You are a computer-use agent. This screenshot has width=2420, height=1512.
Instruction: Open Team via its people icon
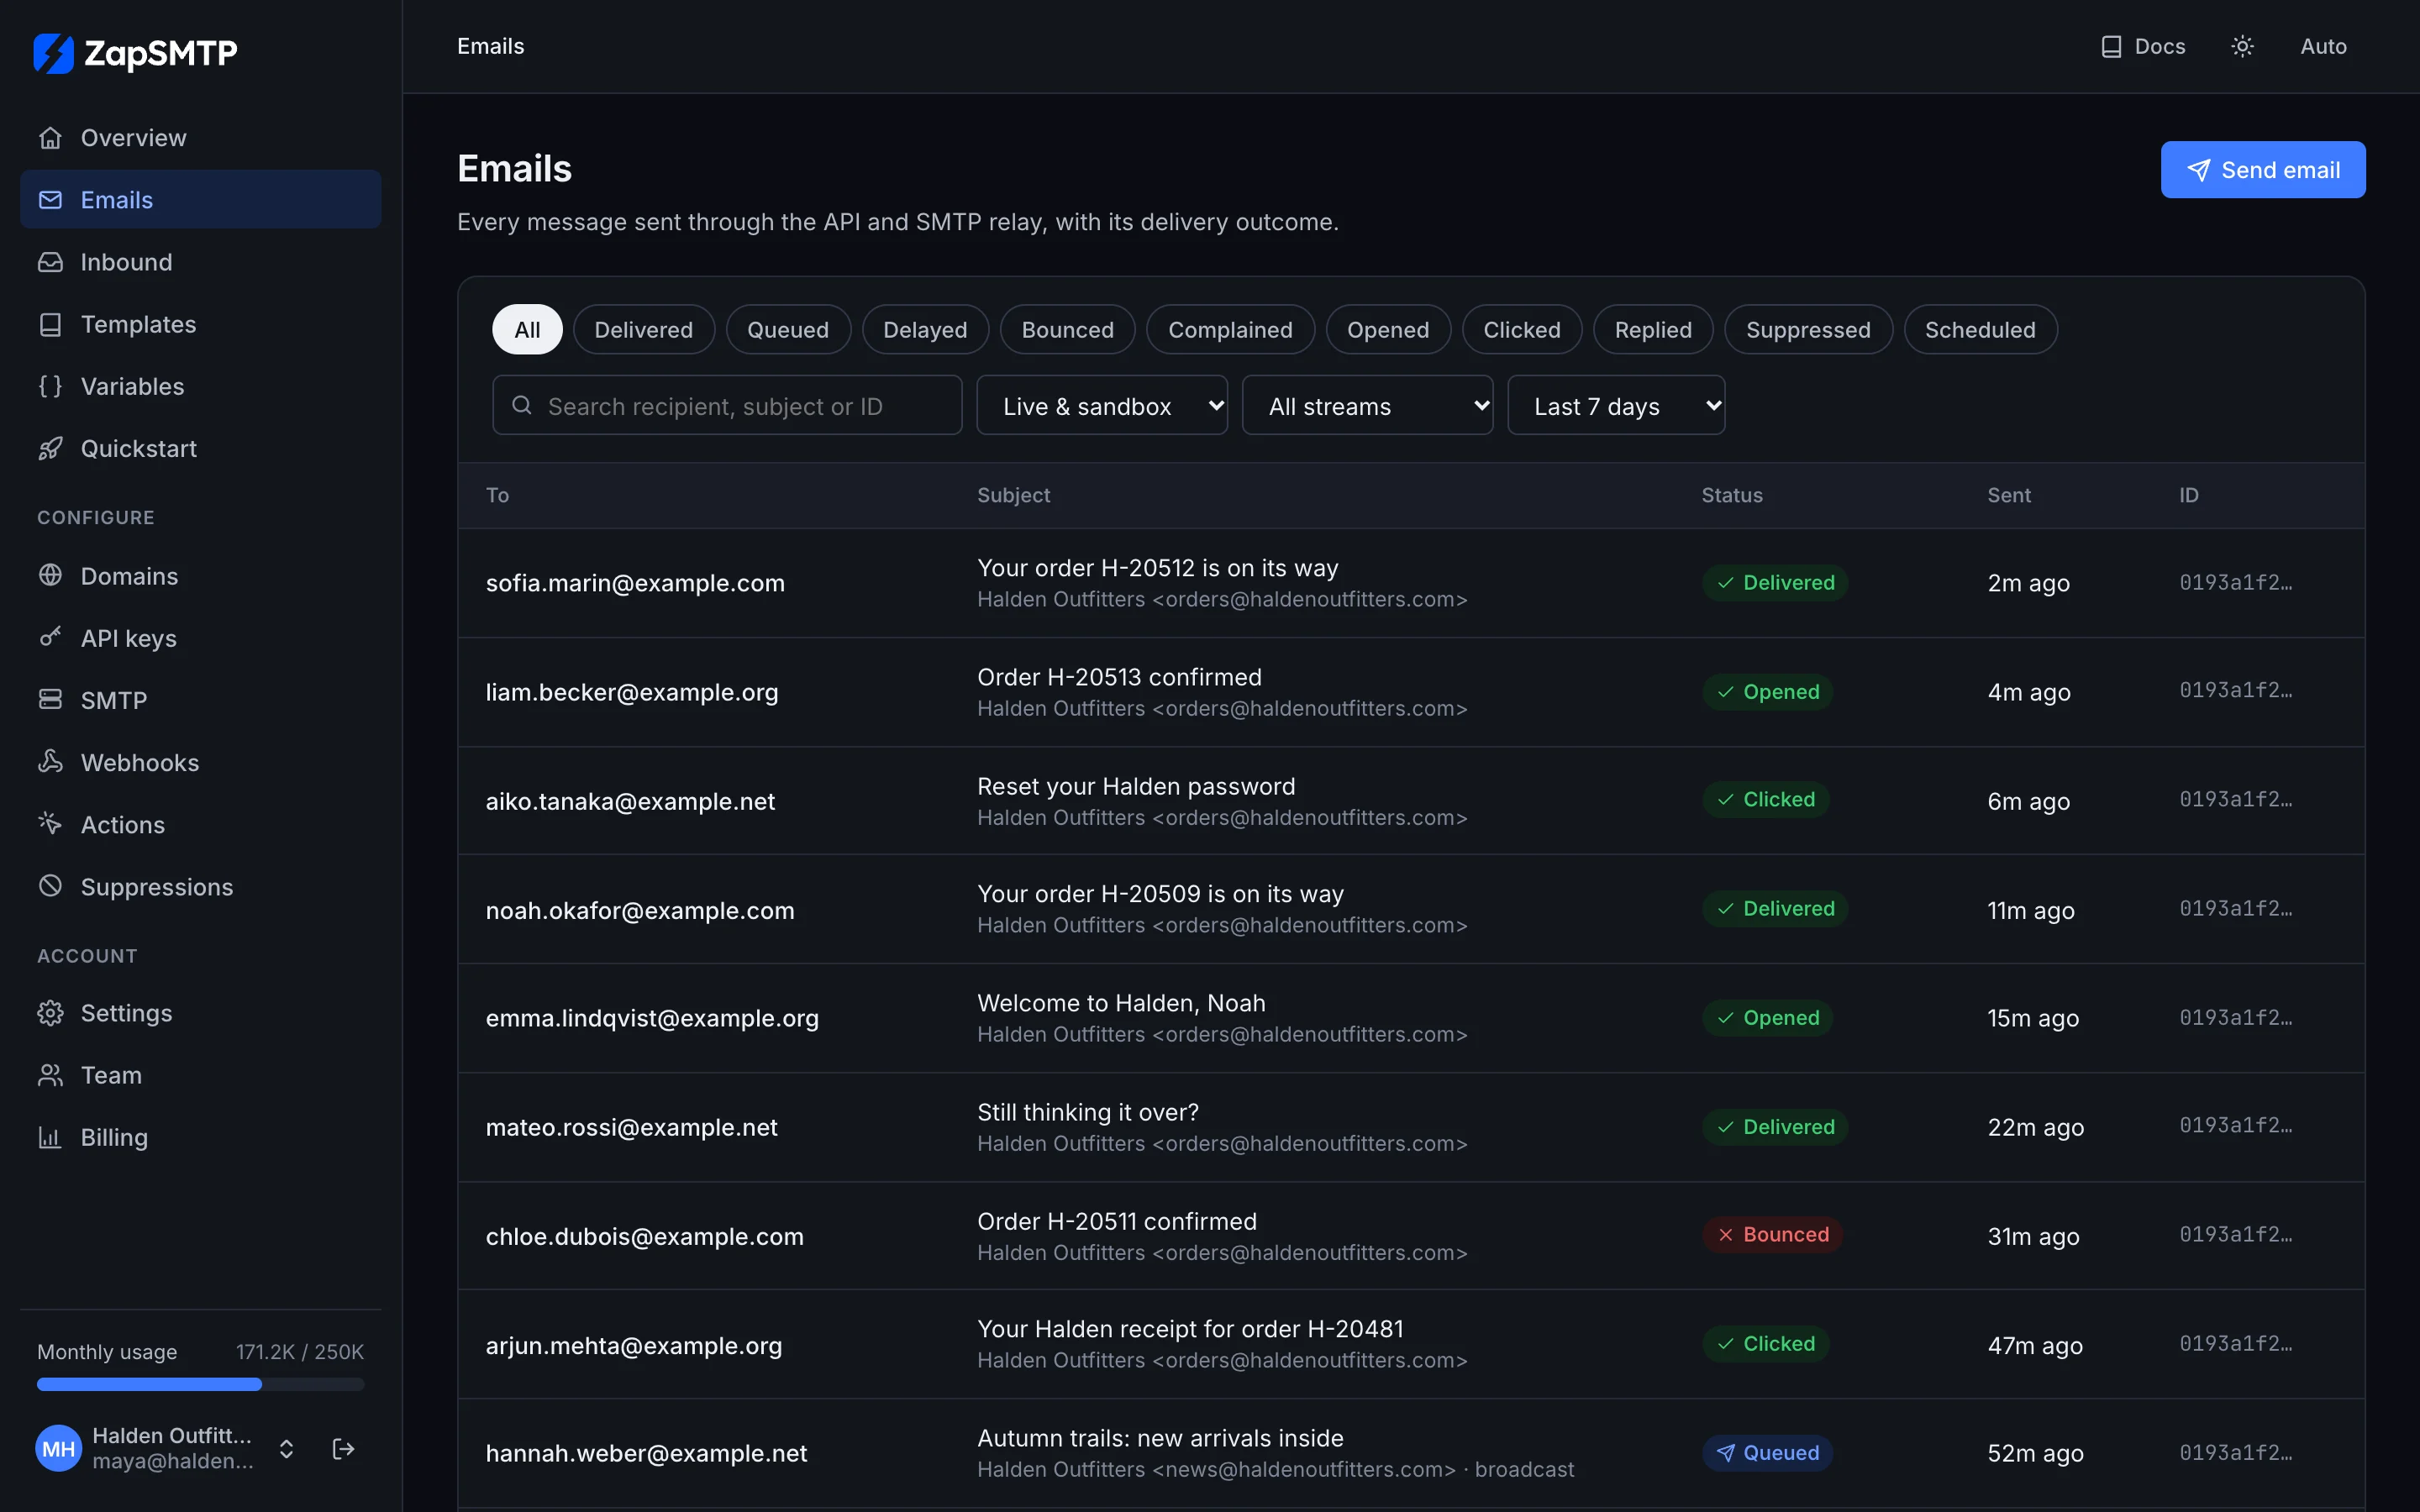coord(50,1075)
